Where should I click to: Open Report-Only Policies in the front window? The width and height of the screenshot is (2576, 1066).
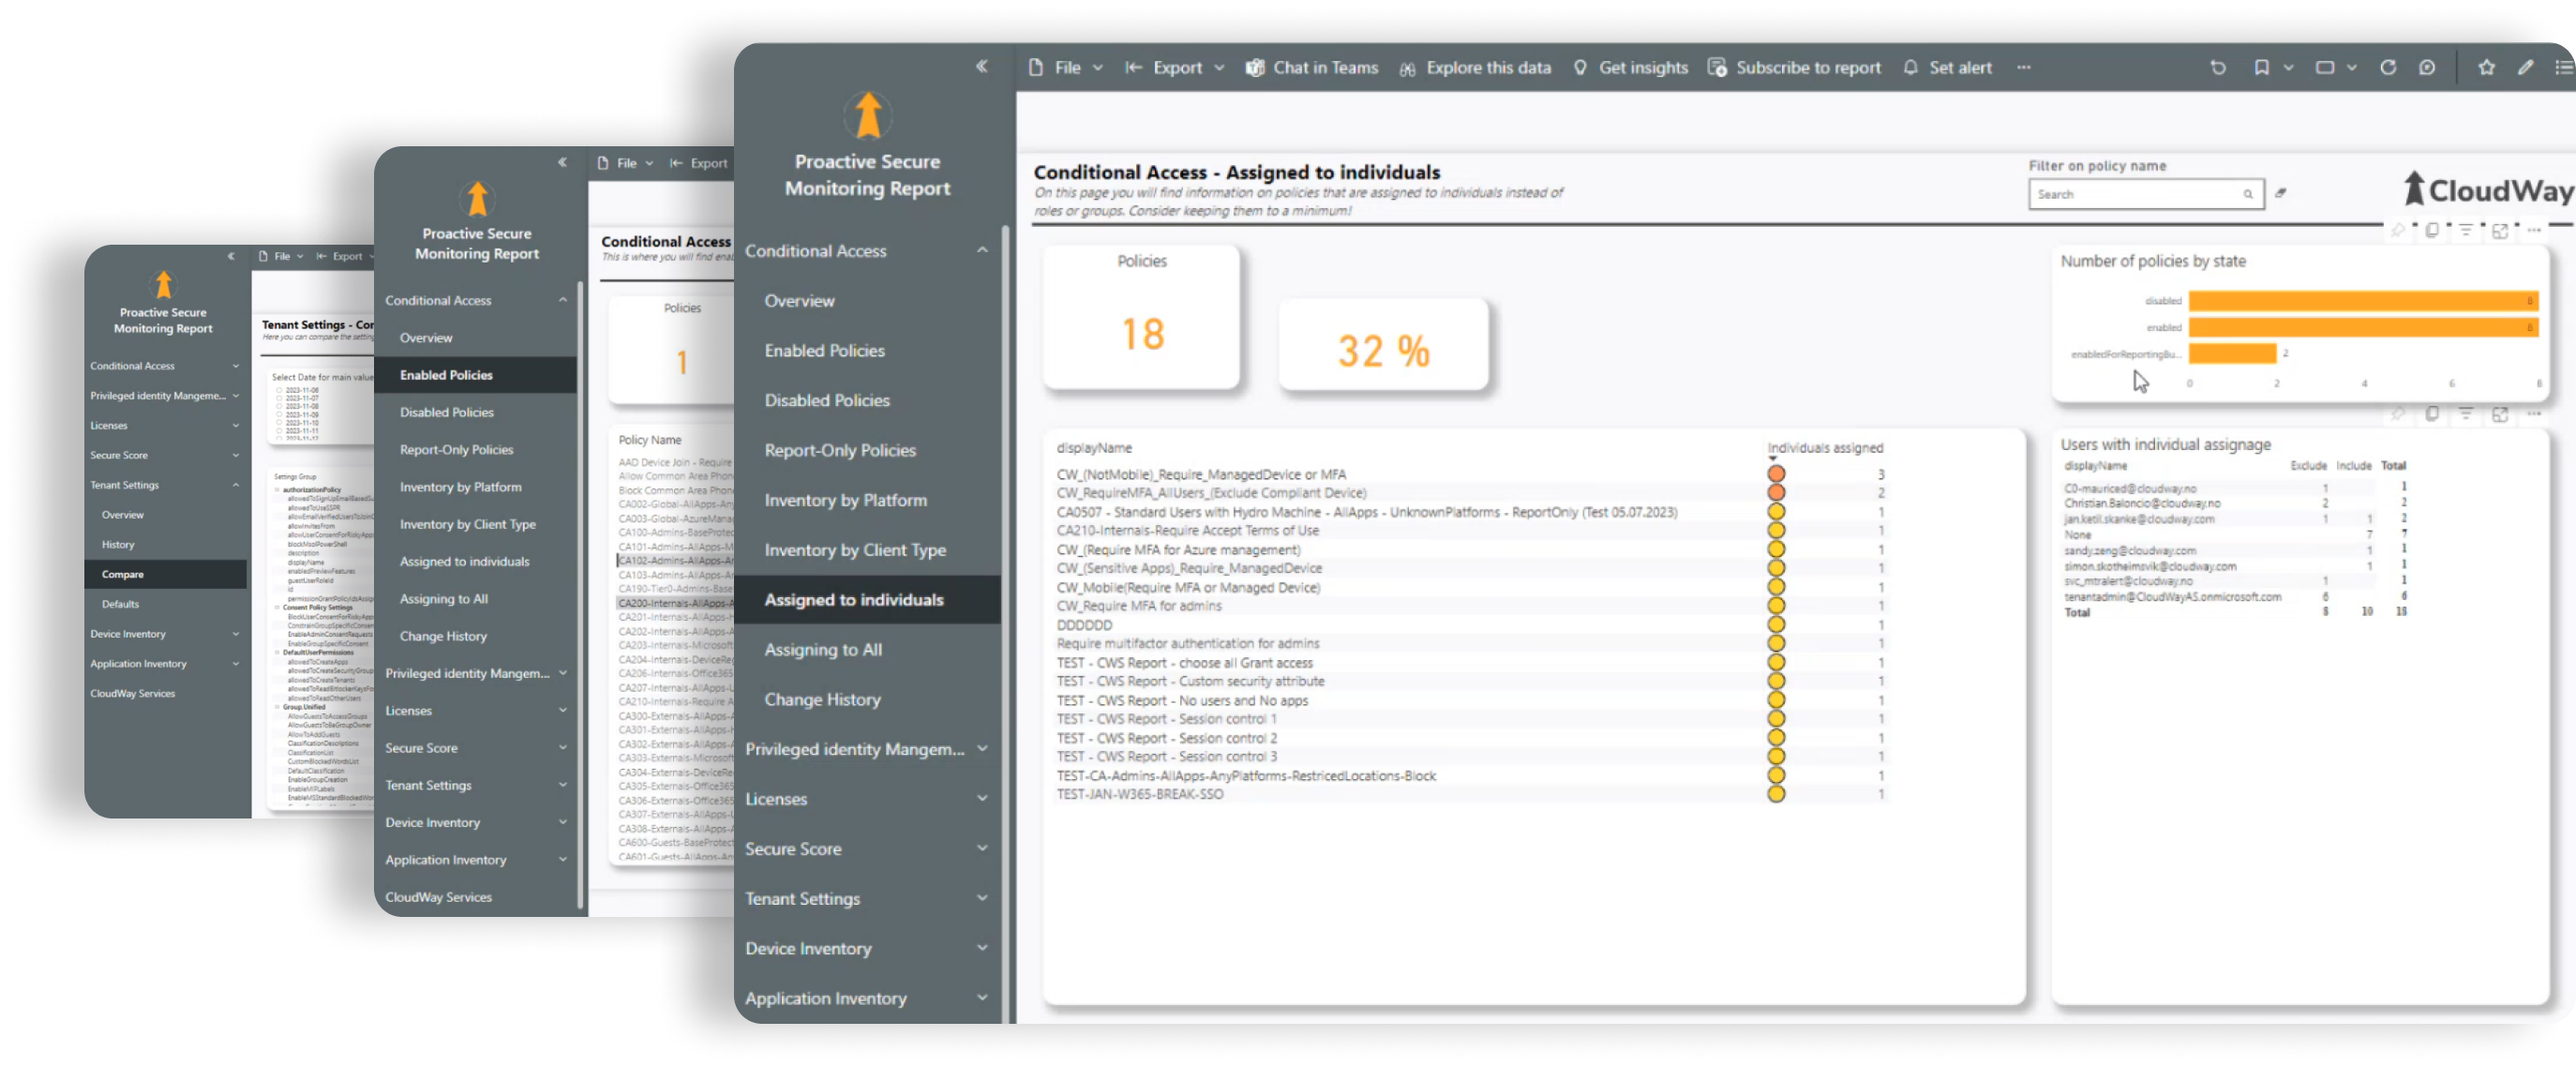click(839, 450)
